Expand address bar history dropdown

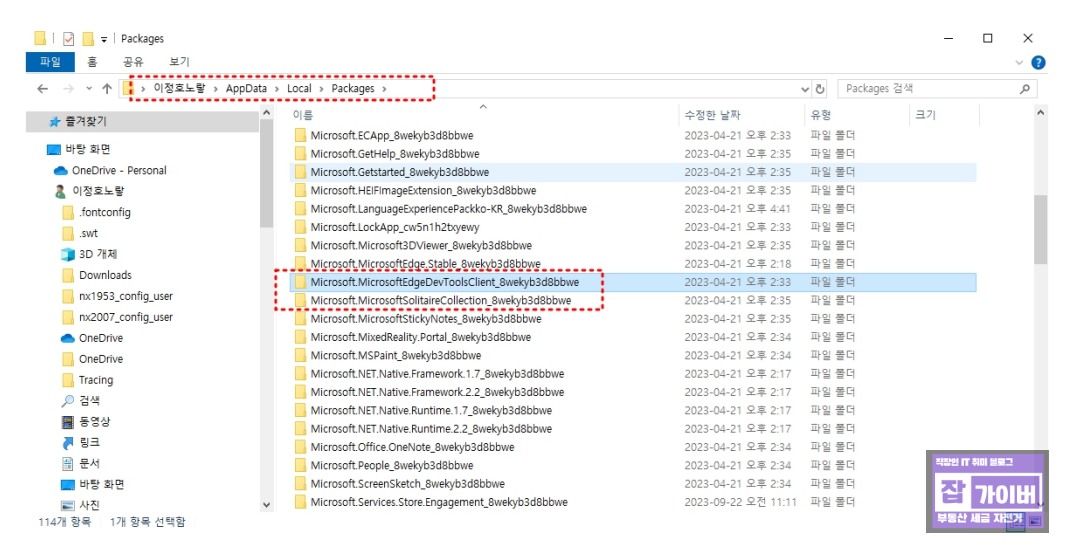coord(805,89)
